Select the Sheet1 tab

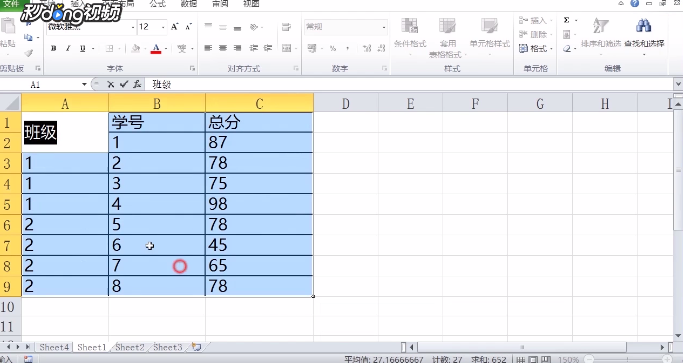[91, 347]
